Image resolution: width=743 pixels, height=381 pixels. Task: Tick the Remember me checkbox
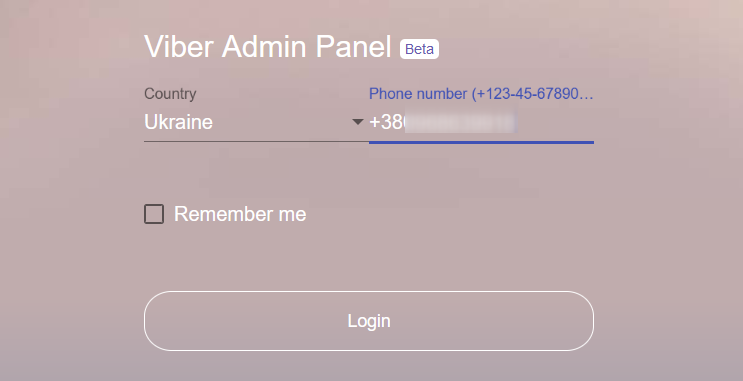(x=154, y=214)
